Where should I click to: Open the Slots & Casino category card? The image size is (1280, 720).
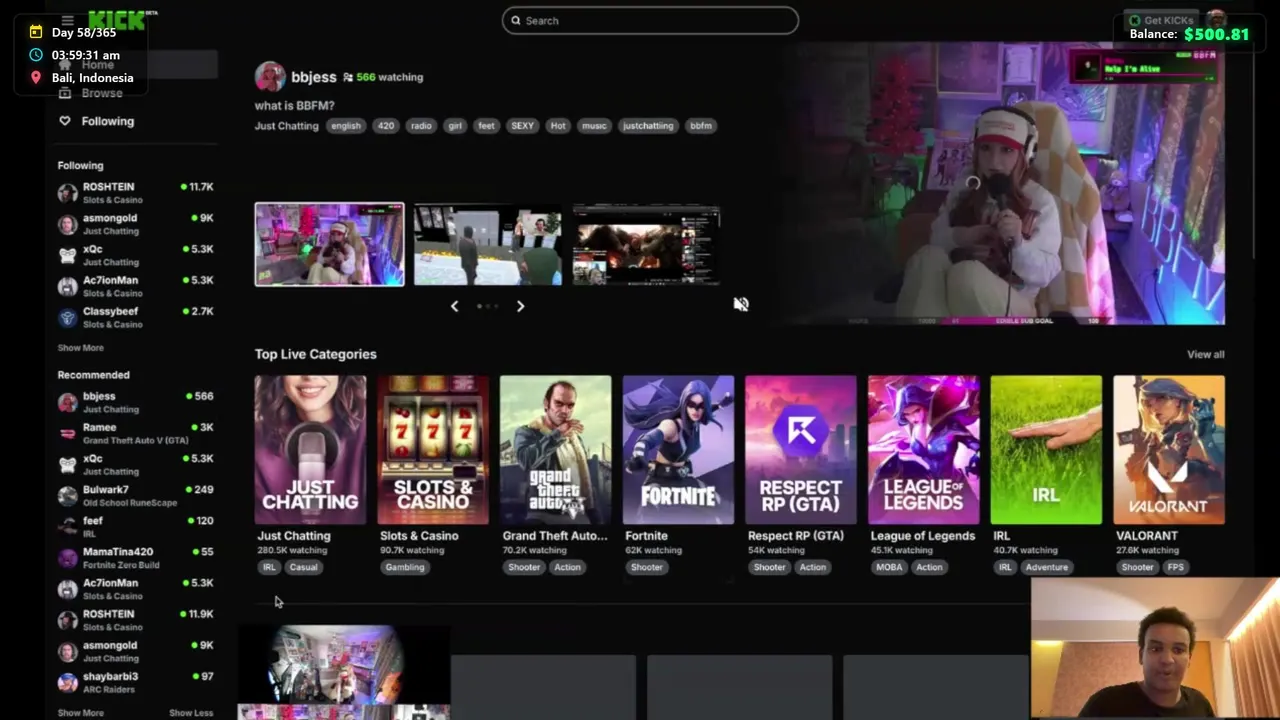coord(433,450)
